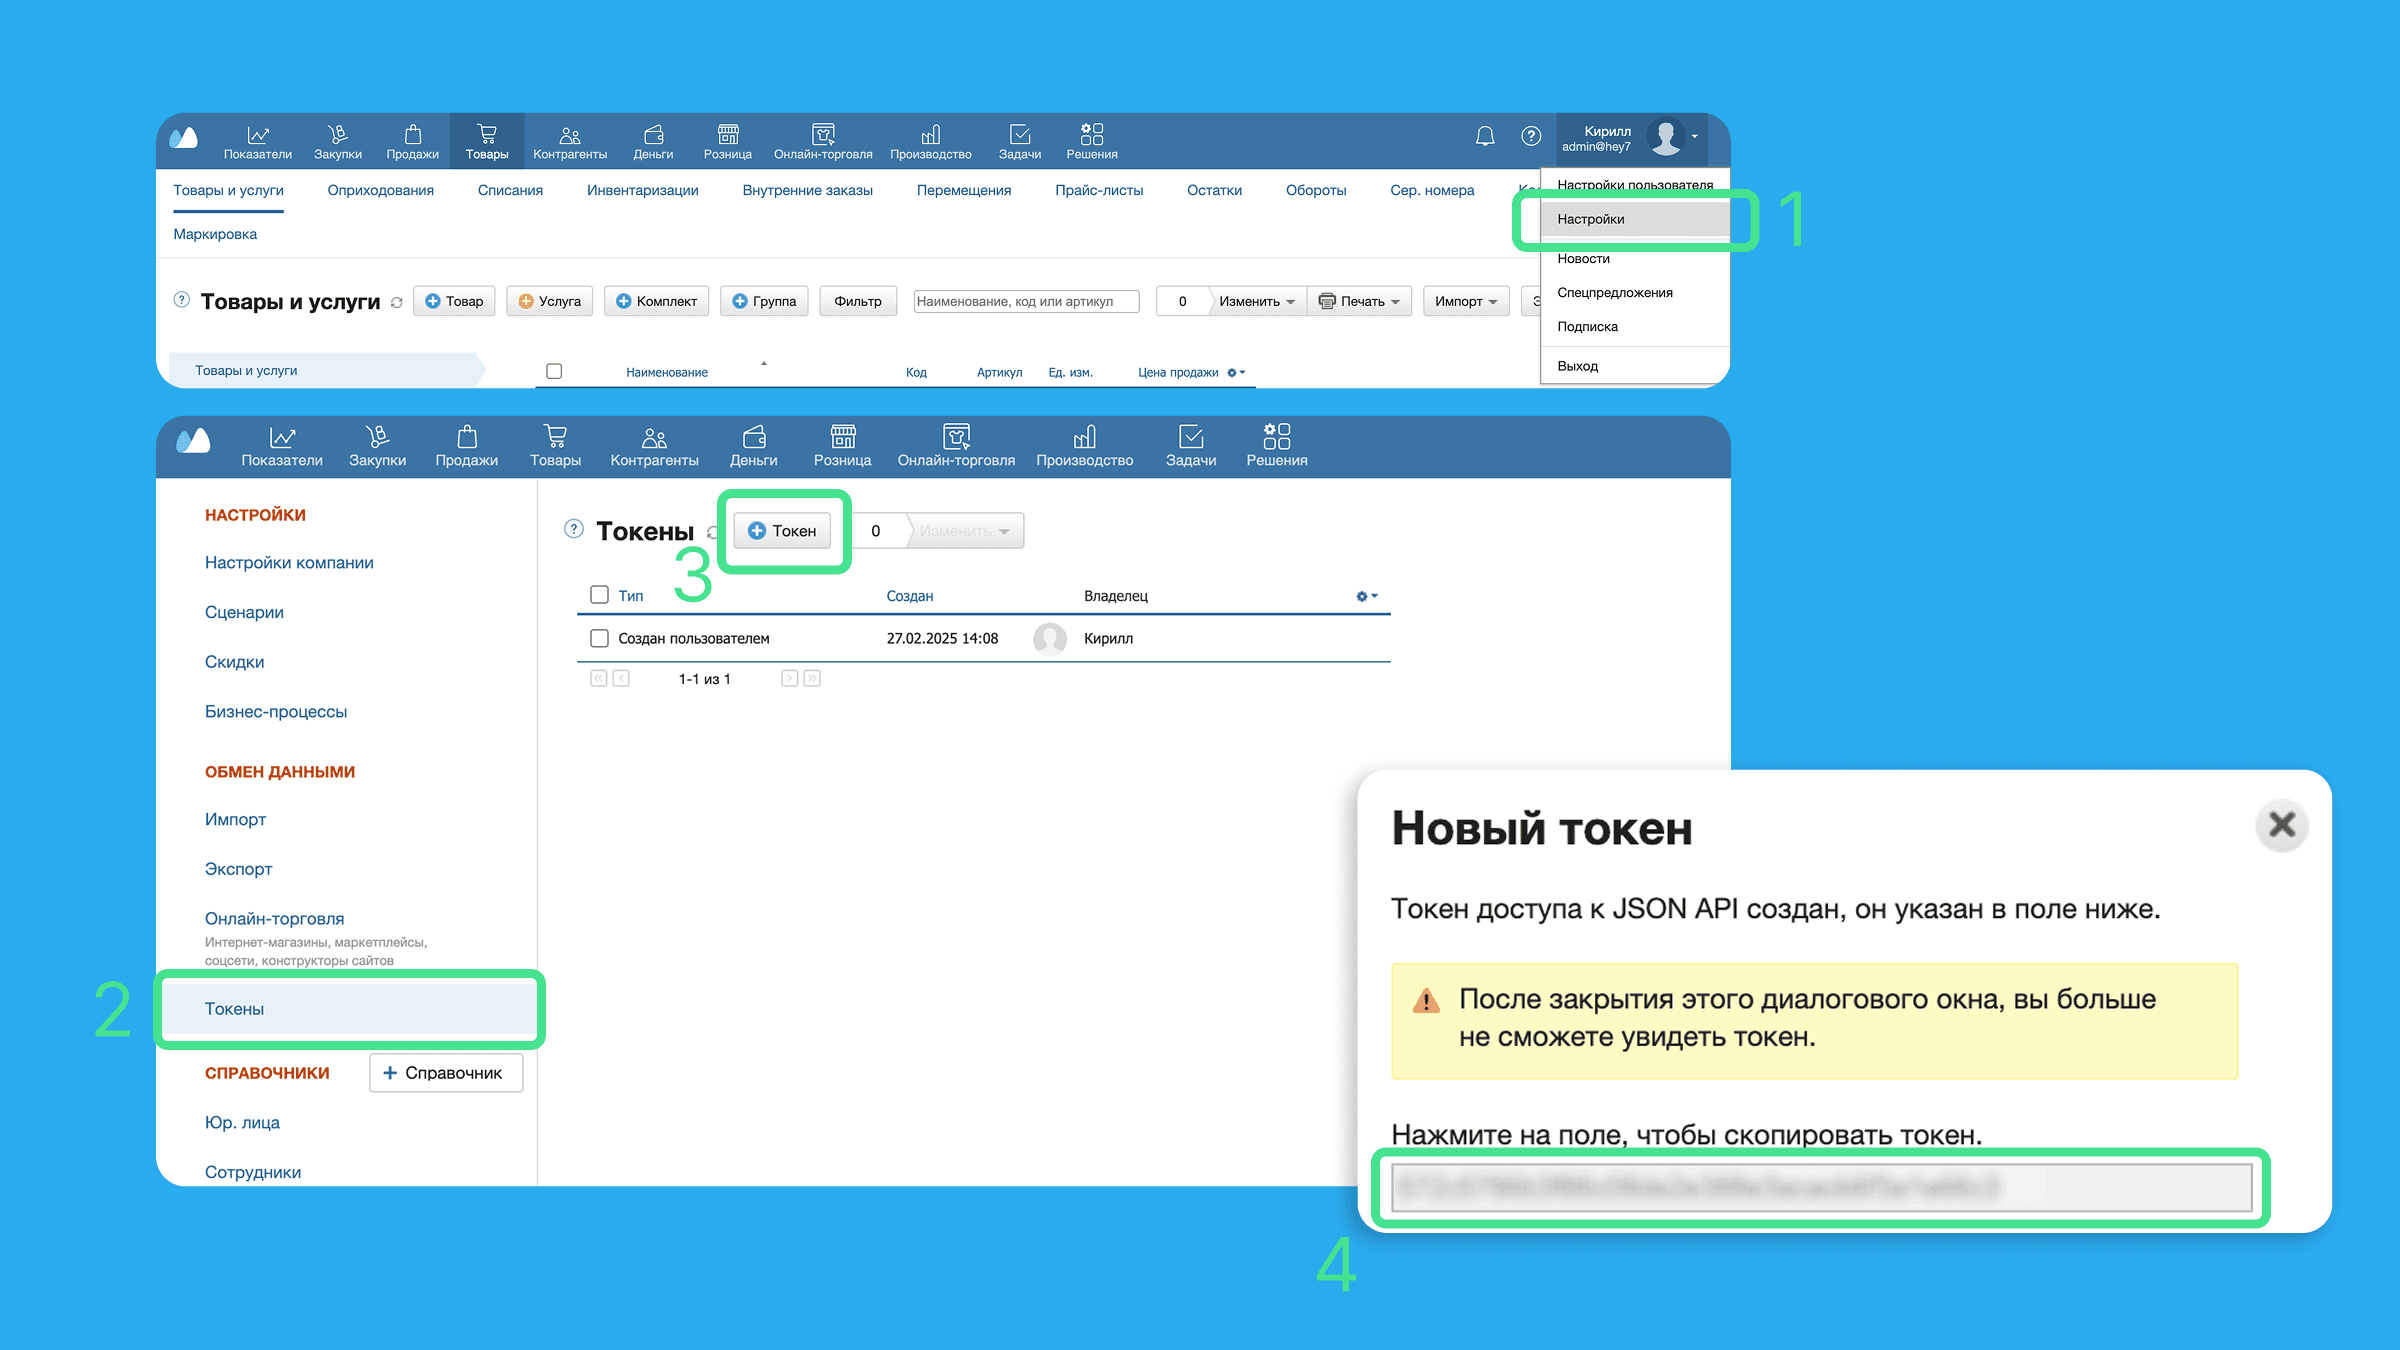Open Контрагенты in the lower Токены window

coord(654,446)
